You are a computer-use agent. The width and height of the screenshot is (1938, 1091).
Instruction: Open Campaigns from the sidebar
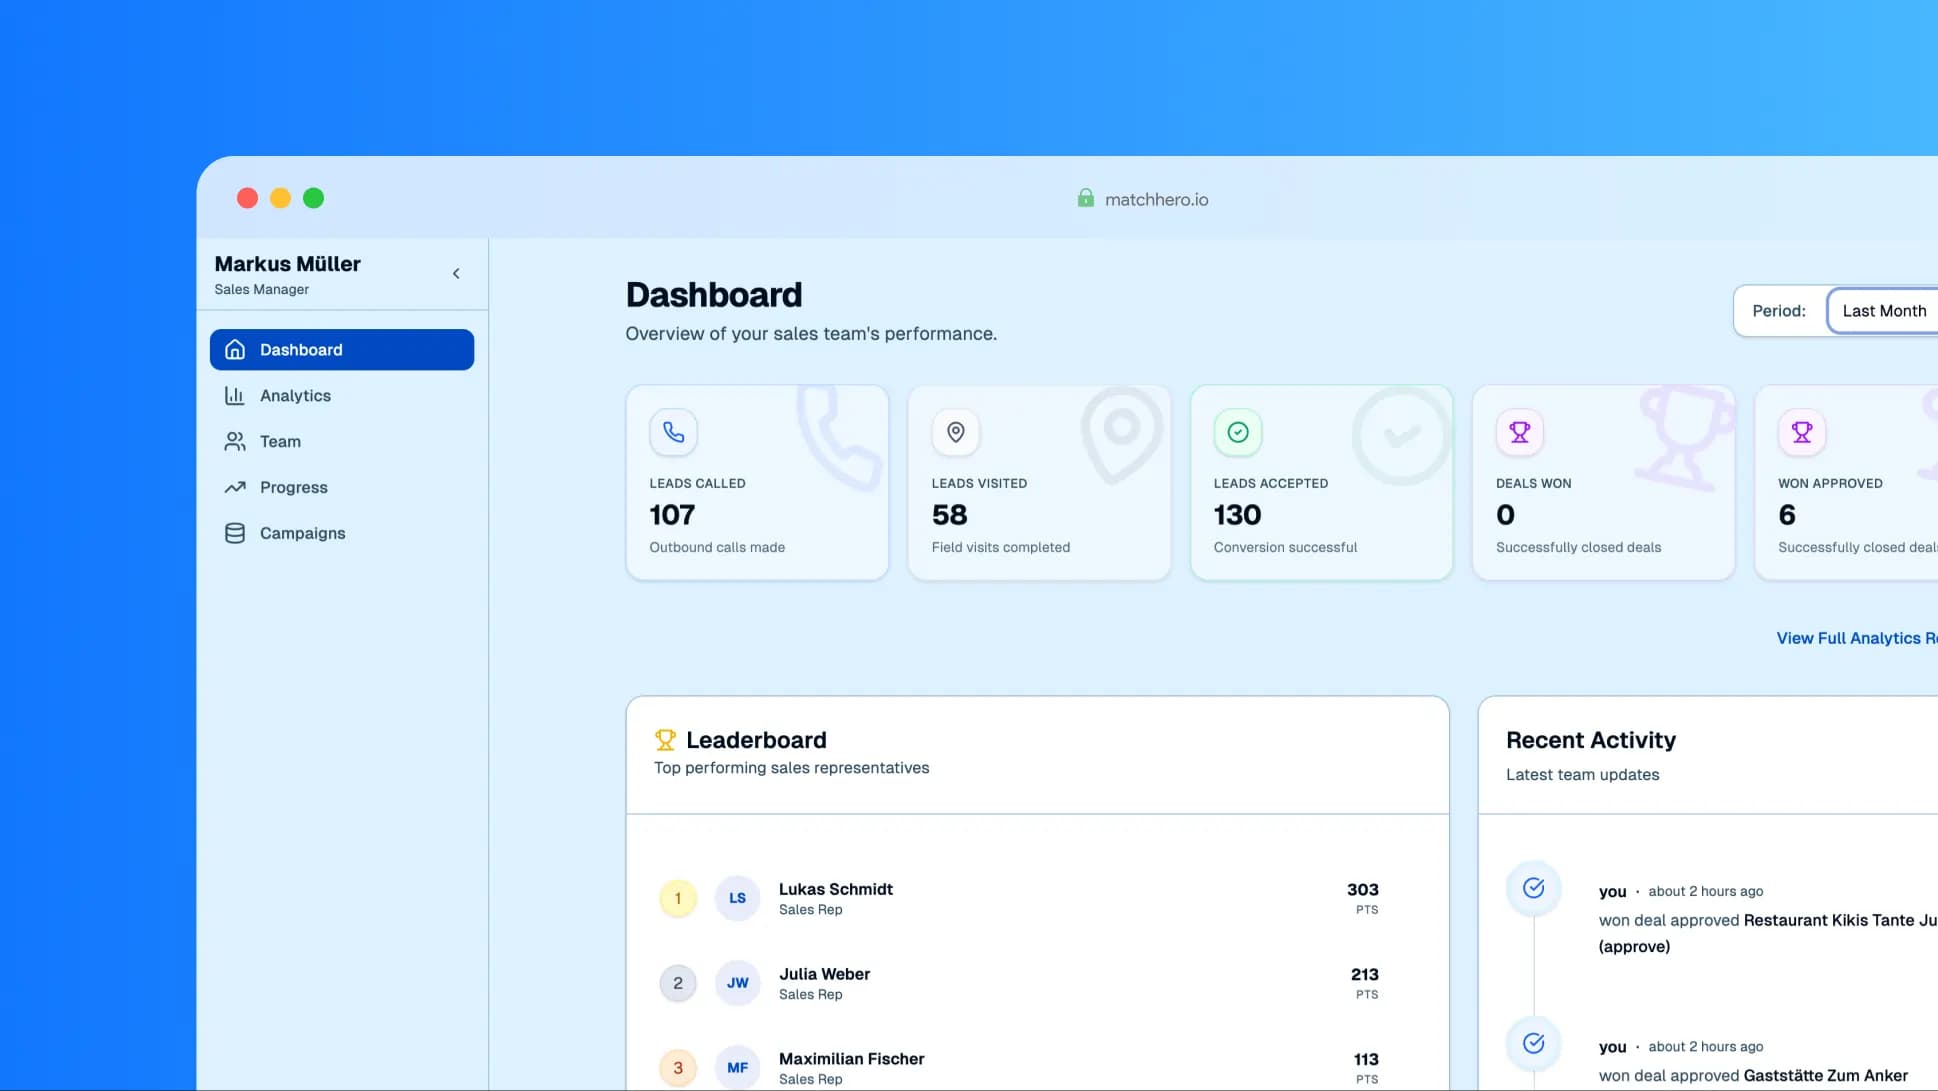pyautogui.click(x=302, y=534)
